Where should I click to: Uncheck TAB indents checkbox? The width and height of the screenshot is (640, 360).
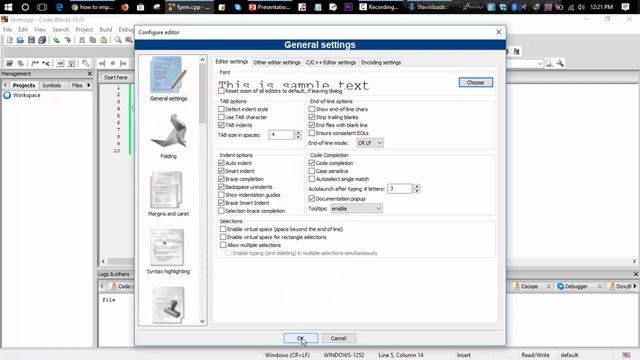tap(221, 125)
